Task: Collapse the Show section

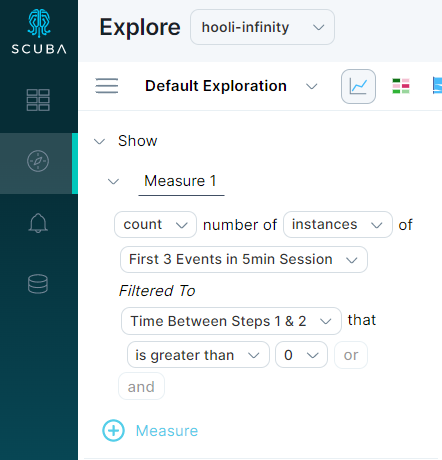Action: click(x=99, y=141)
